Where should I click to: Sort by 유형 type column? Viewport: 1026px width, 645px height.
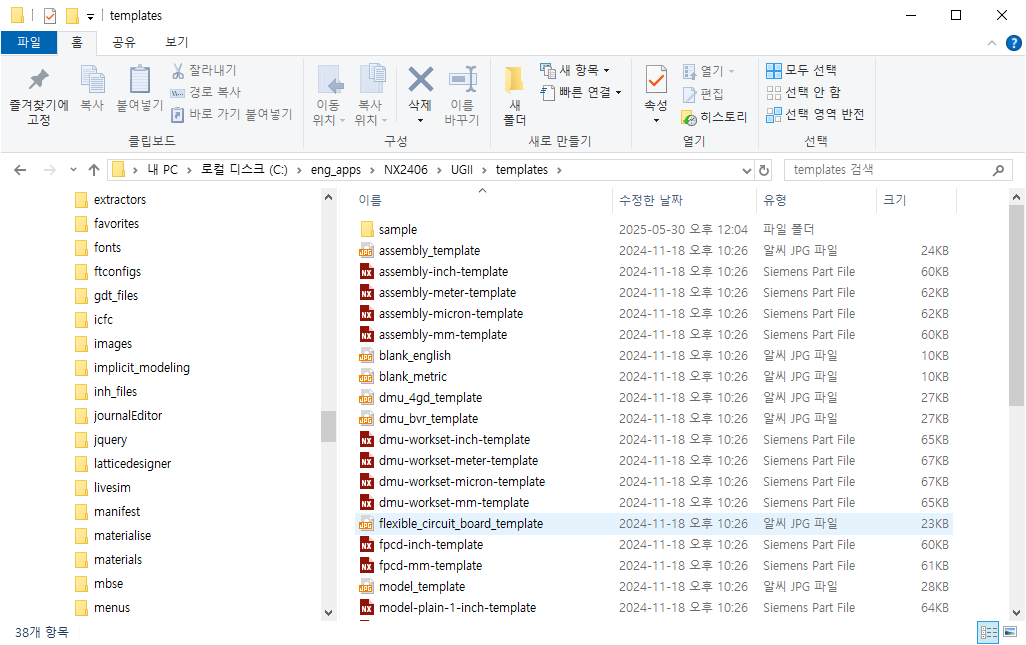tap(775, 200)
